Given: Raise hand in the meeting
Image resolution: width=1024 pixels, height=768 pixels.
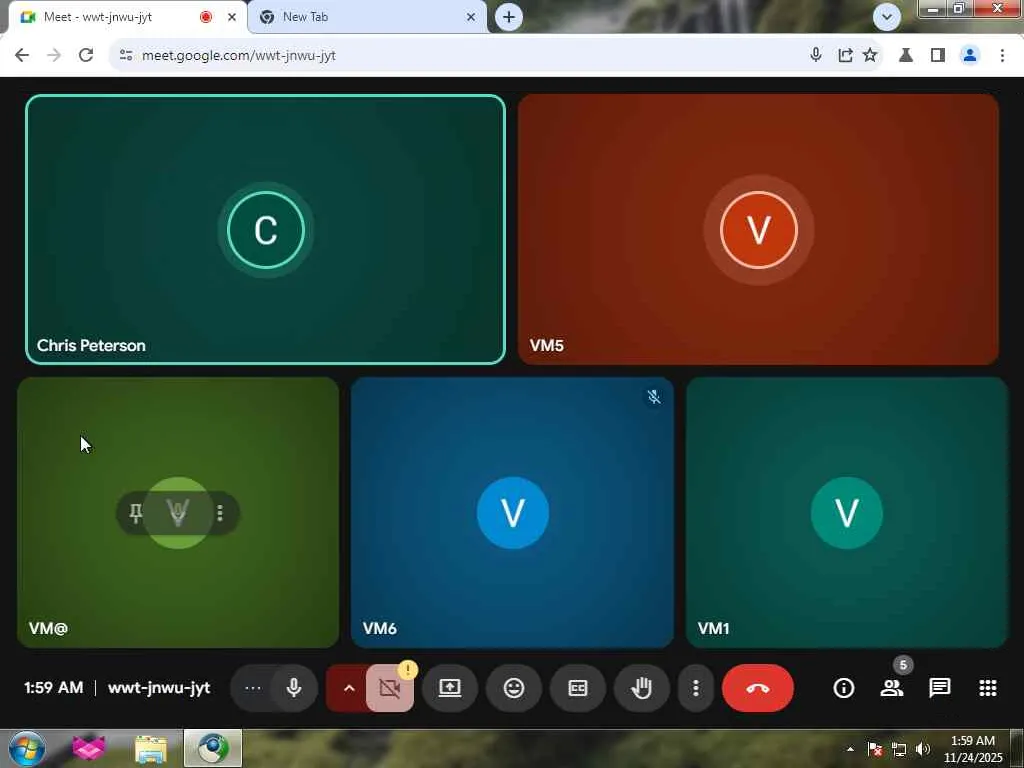Looking at the screenshot, I should pos(642,688).
